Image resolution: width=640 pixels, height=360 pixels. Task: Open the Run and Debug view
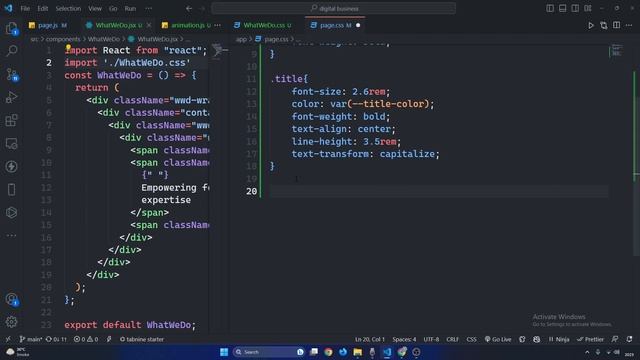coord(11,97)
